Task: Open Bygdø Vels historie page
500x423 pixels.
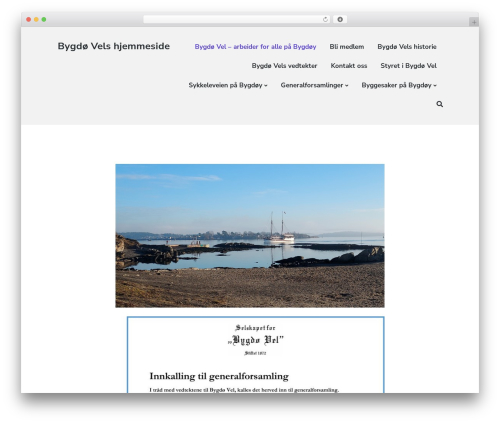Action: pos(407,47)
